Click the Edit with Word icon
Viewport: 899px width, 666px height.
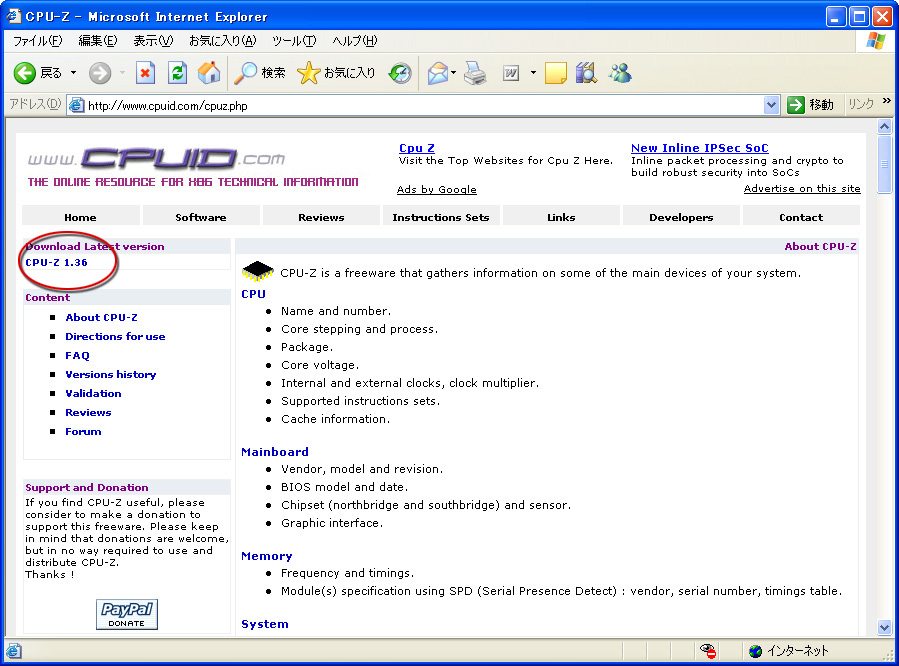510,73
